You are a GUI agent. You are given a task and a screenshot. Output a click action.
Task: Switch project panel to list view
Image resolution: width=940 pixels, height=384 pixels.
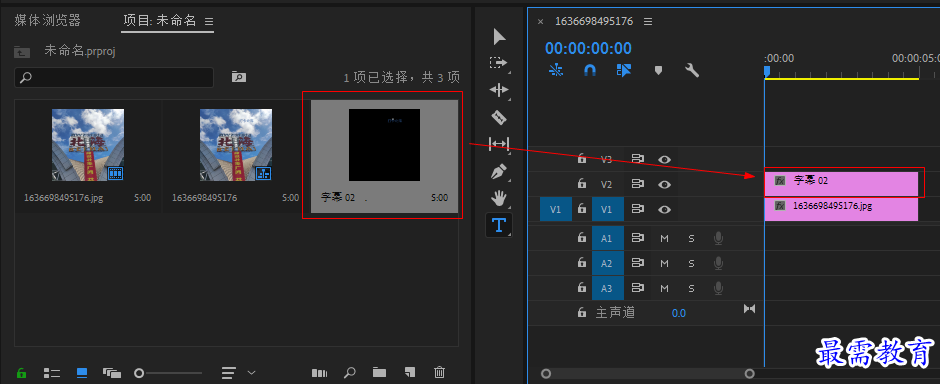coord(52,373)
